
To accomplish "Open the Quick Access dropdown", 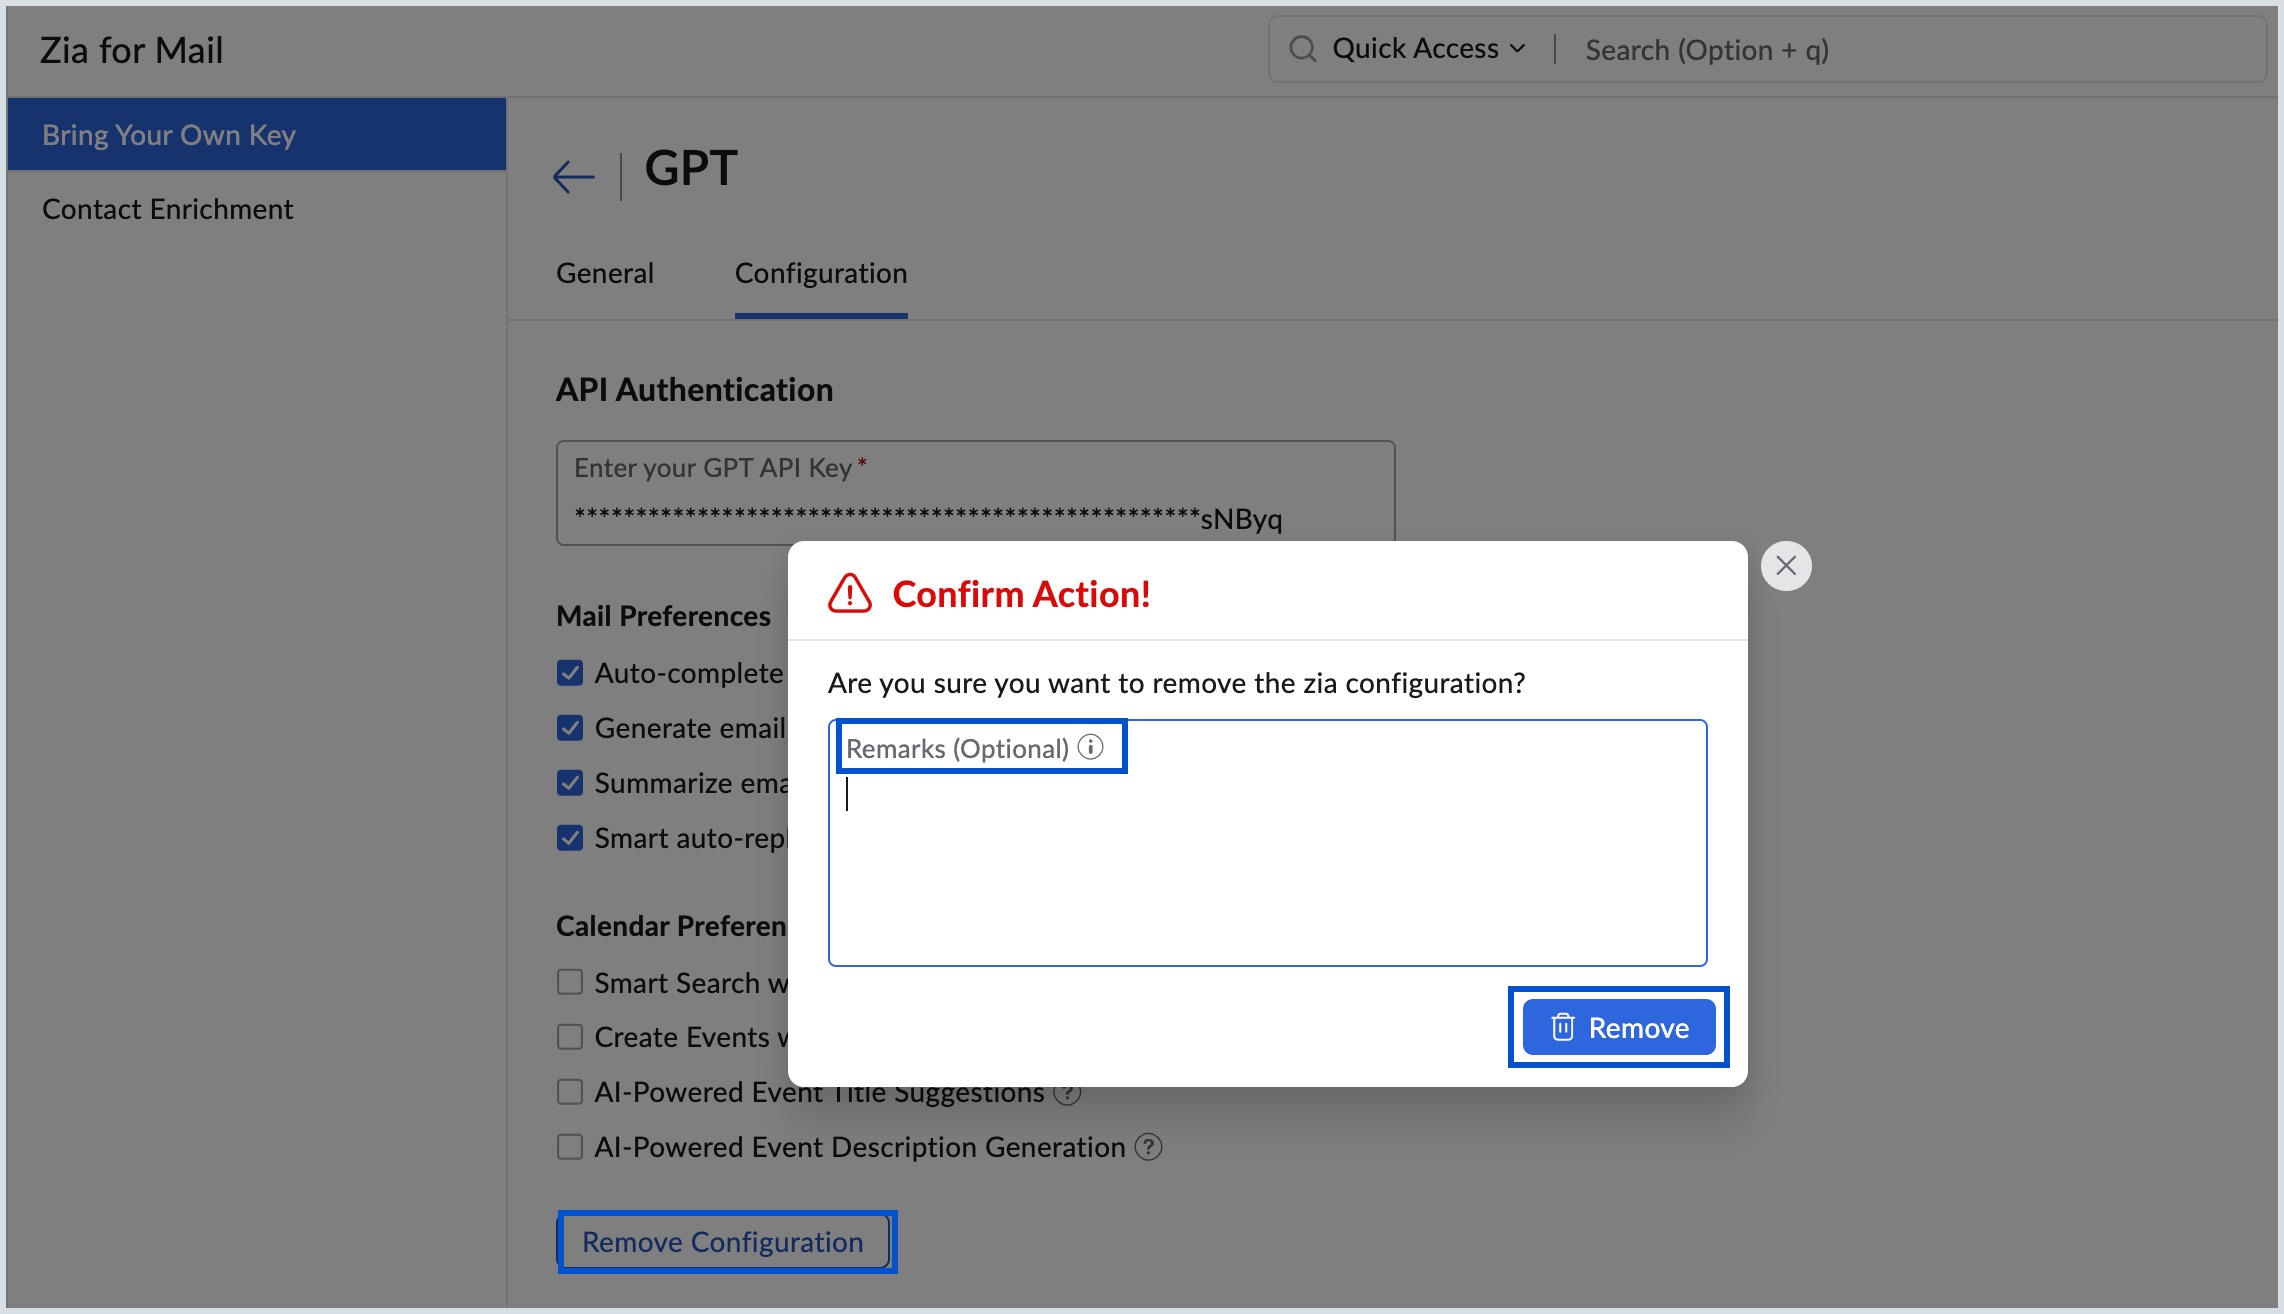I will click(x=1426, y=48).
